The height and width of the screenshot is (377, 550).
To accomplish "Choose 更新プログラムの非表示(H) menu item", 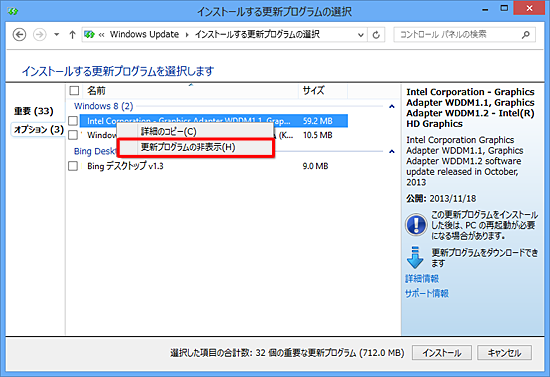I will coord(196,147).
